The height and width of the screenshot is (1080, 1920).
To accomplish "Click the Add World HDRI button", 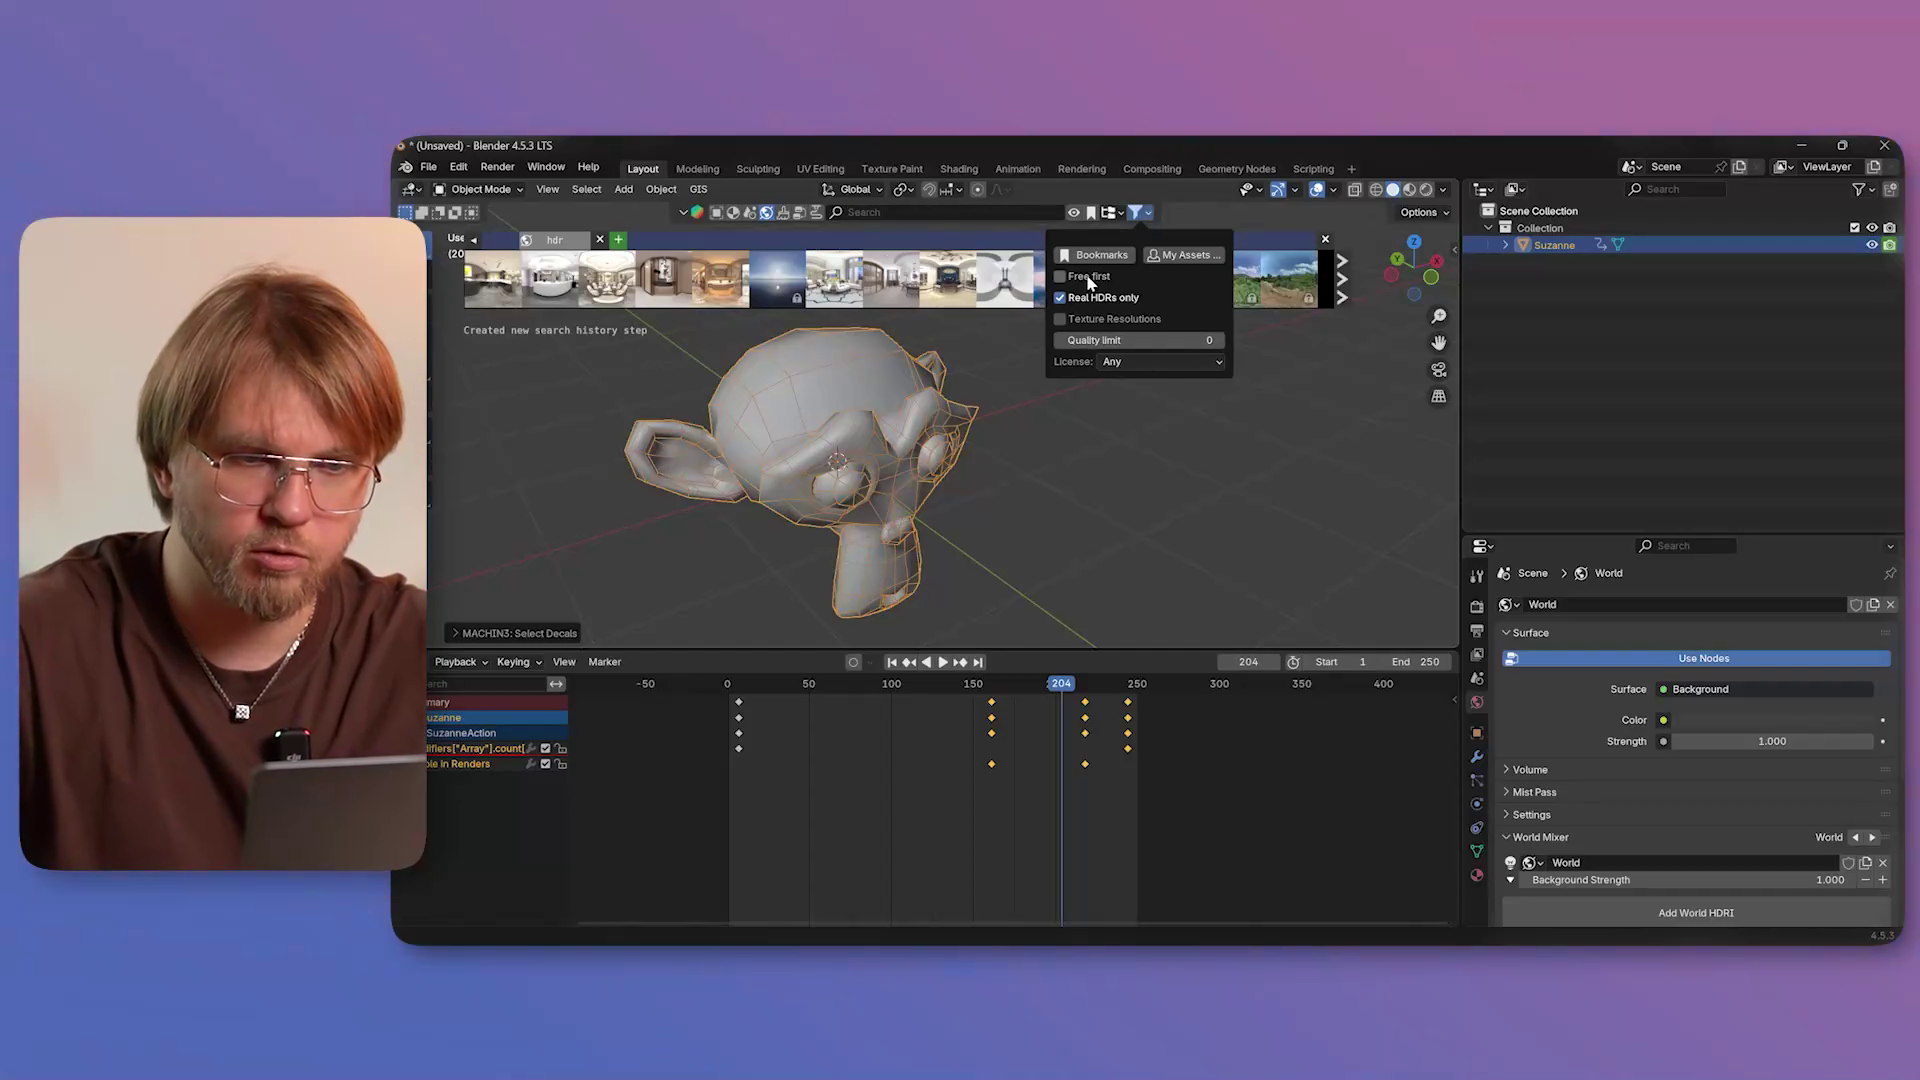I will click(x=1695, y=913).
